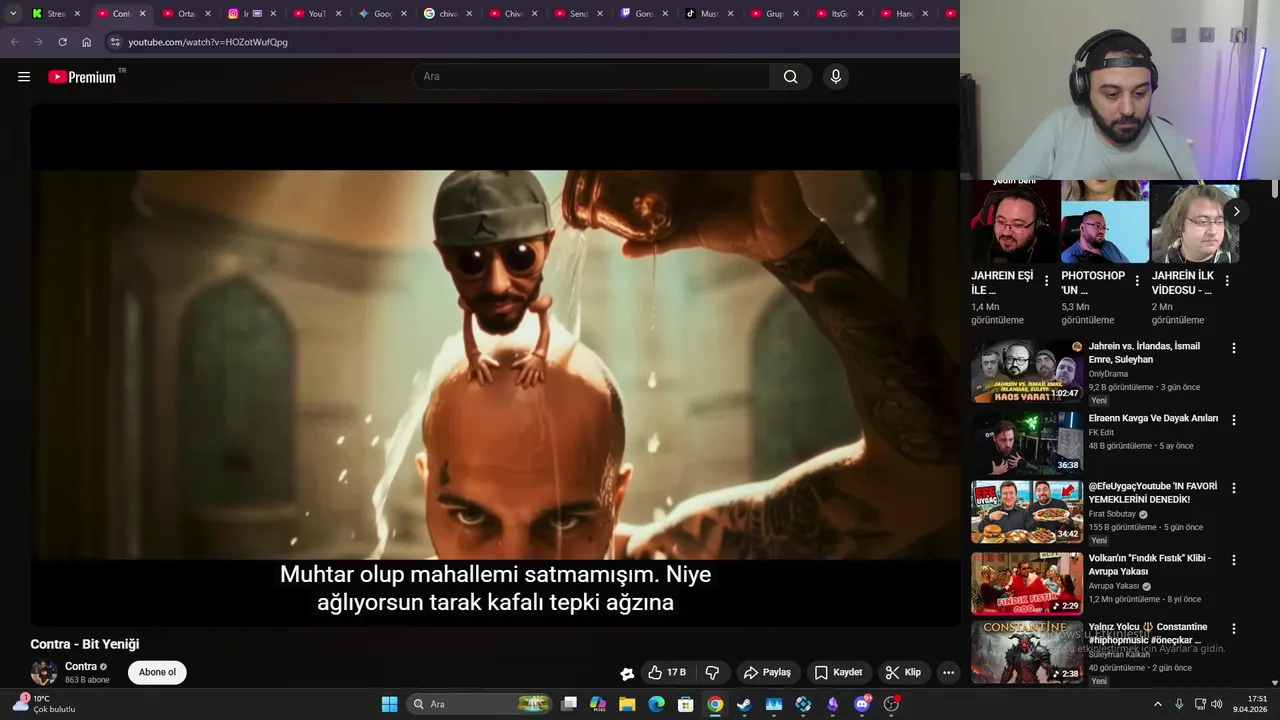
Task: Click Windows taskbar search box Ara
Action: (481, 704)
